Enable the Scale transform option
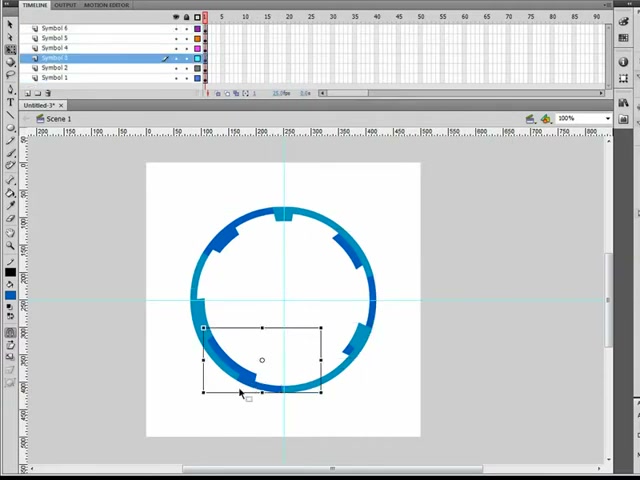This screenshot has width=640, height=480. 10,357
